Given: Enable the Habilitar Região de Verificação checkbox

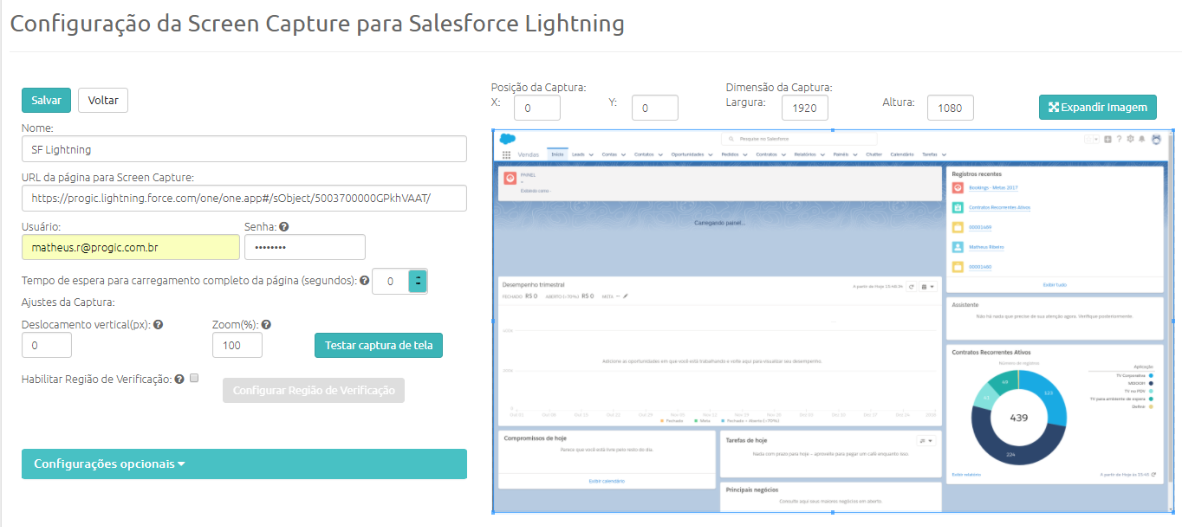Looking at the screenshot, I should [194, 378].
